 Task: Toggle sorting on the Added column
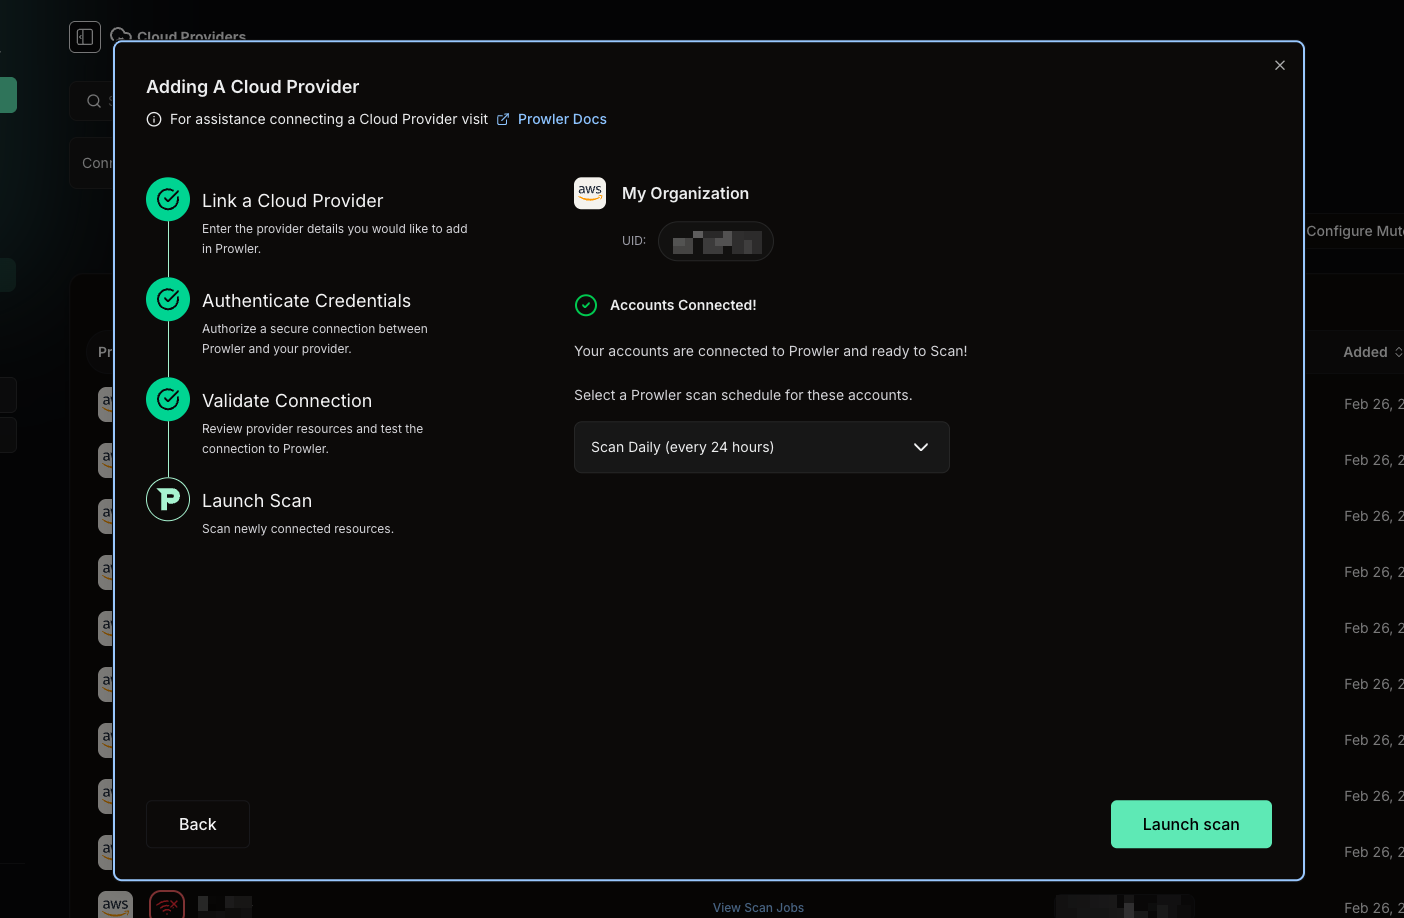pyautogui.click(x=1371, y=351)
